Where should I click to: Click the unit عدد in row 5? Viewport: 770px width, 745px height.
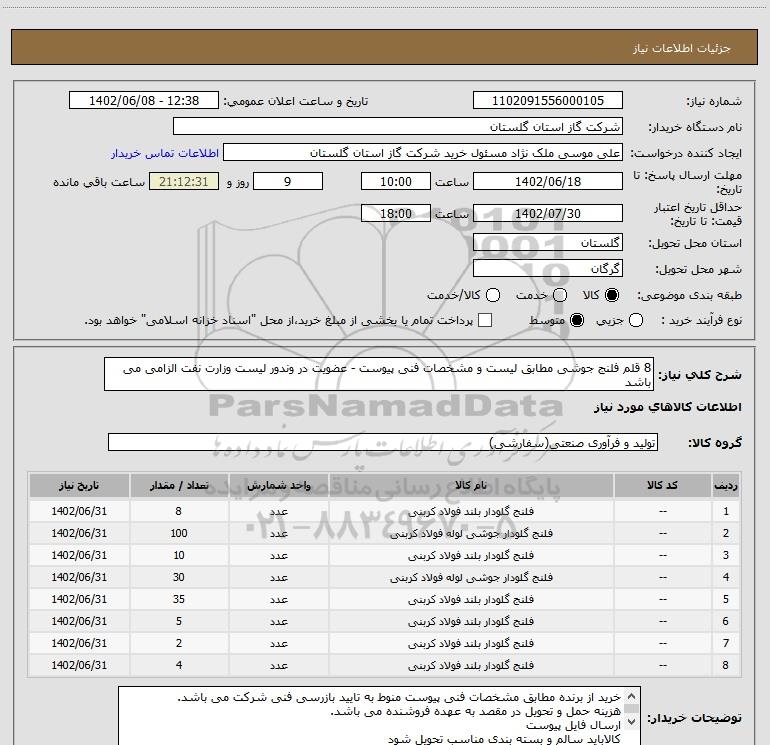(278, 599)
